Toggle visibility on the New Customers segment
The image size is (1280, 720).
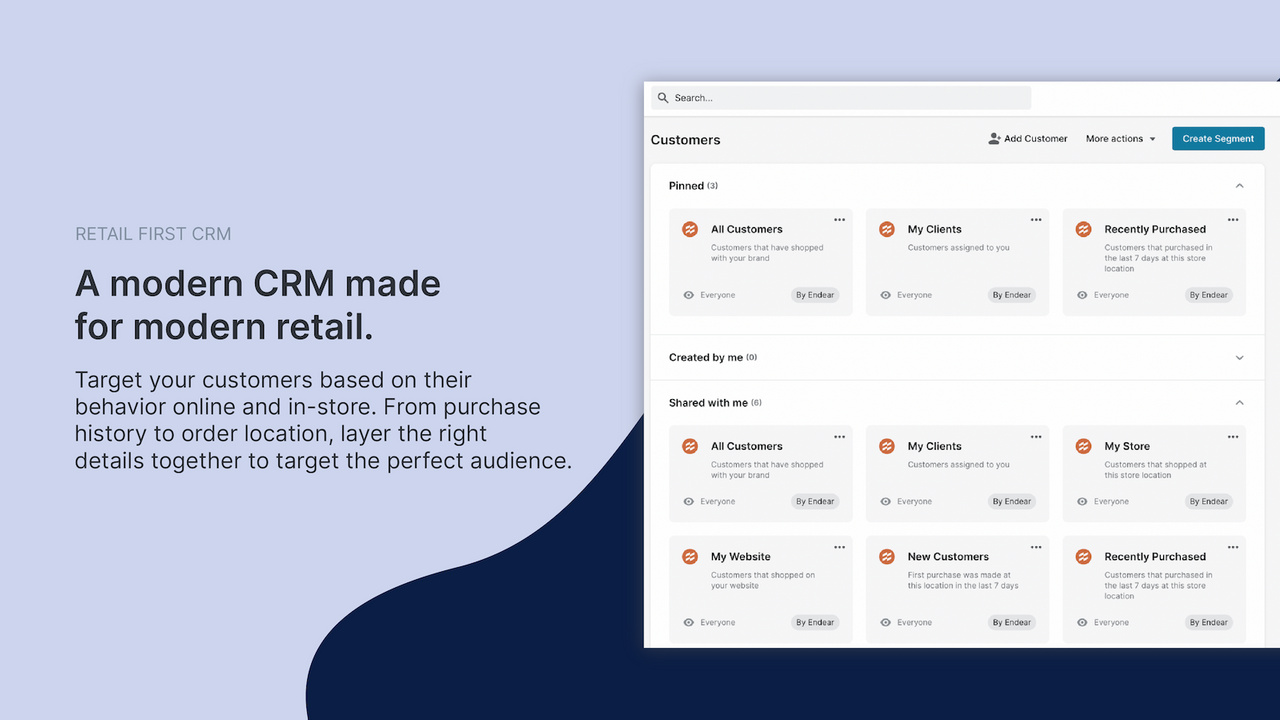(886, 622)
